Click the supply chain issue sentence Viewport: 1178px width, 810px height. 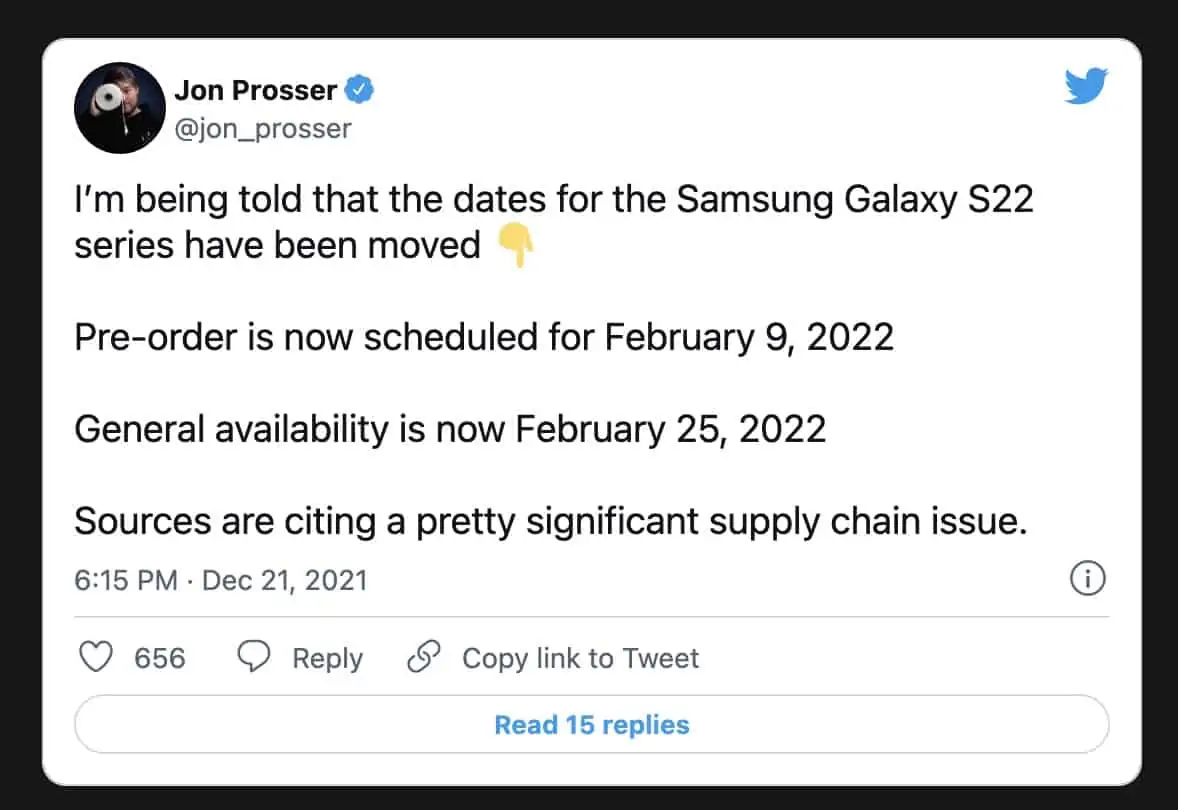(x=551, y=521)
